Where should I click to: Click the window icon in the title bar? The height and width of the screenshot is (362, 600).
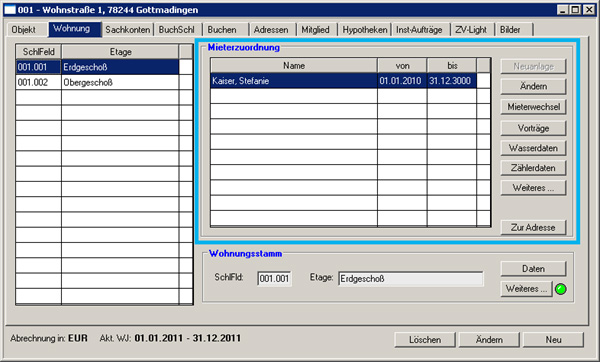pos(10,10)
